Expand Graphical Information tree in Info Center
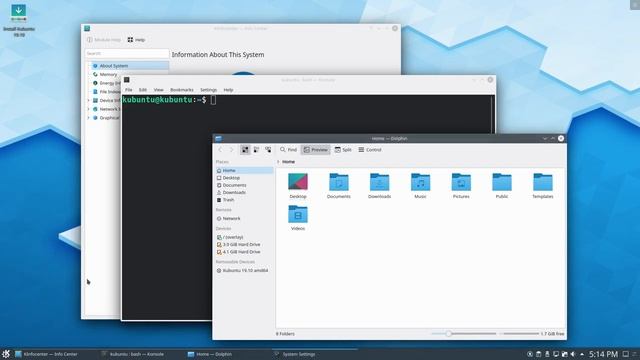The image size is (640, 360). (x=89, y=118)
